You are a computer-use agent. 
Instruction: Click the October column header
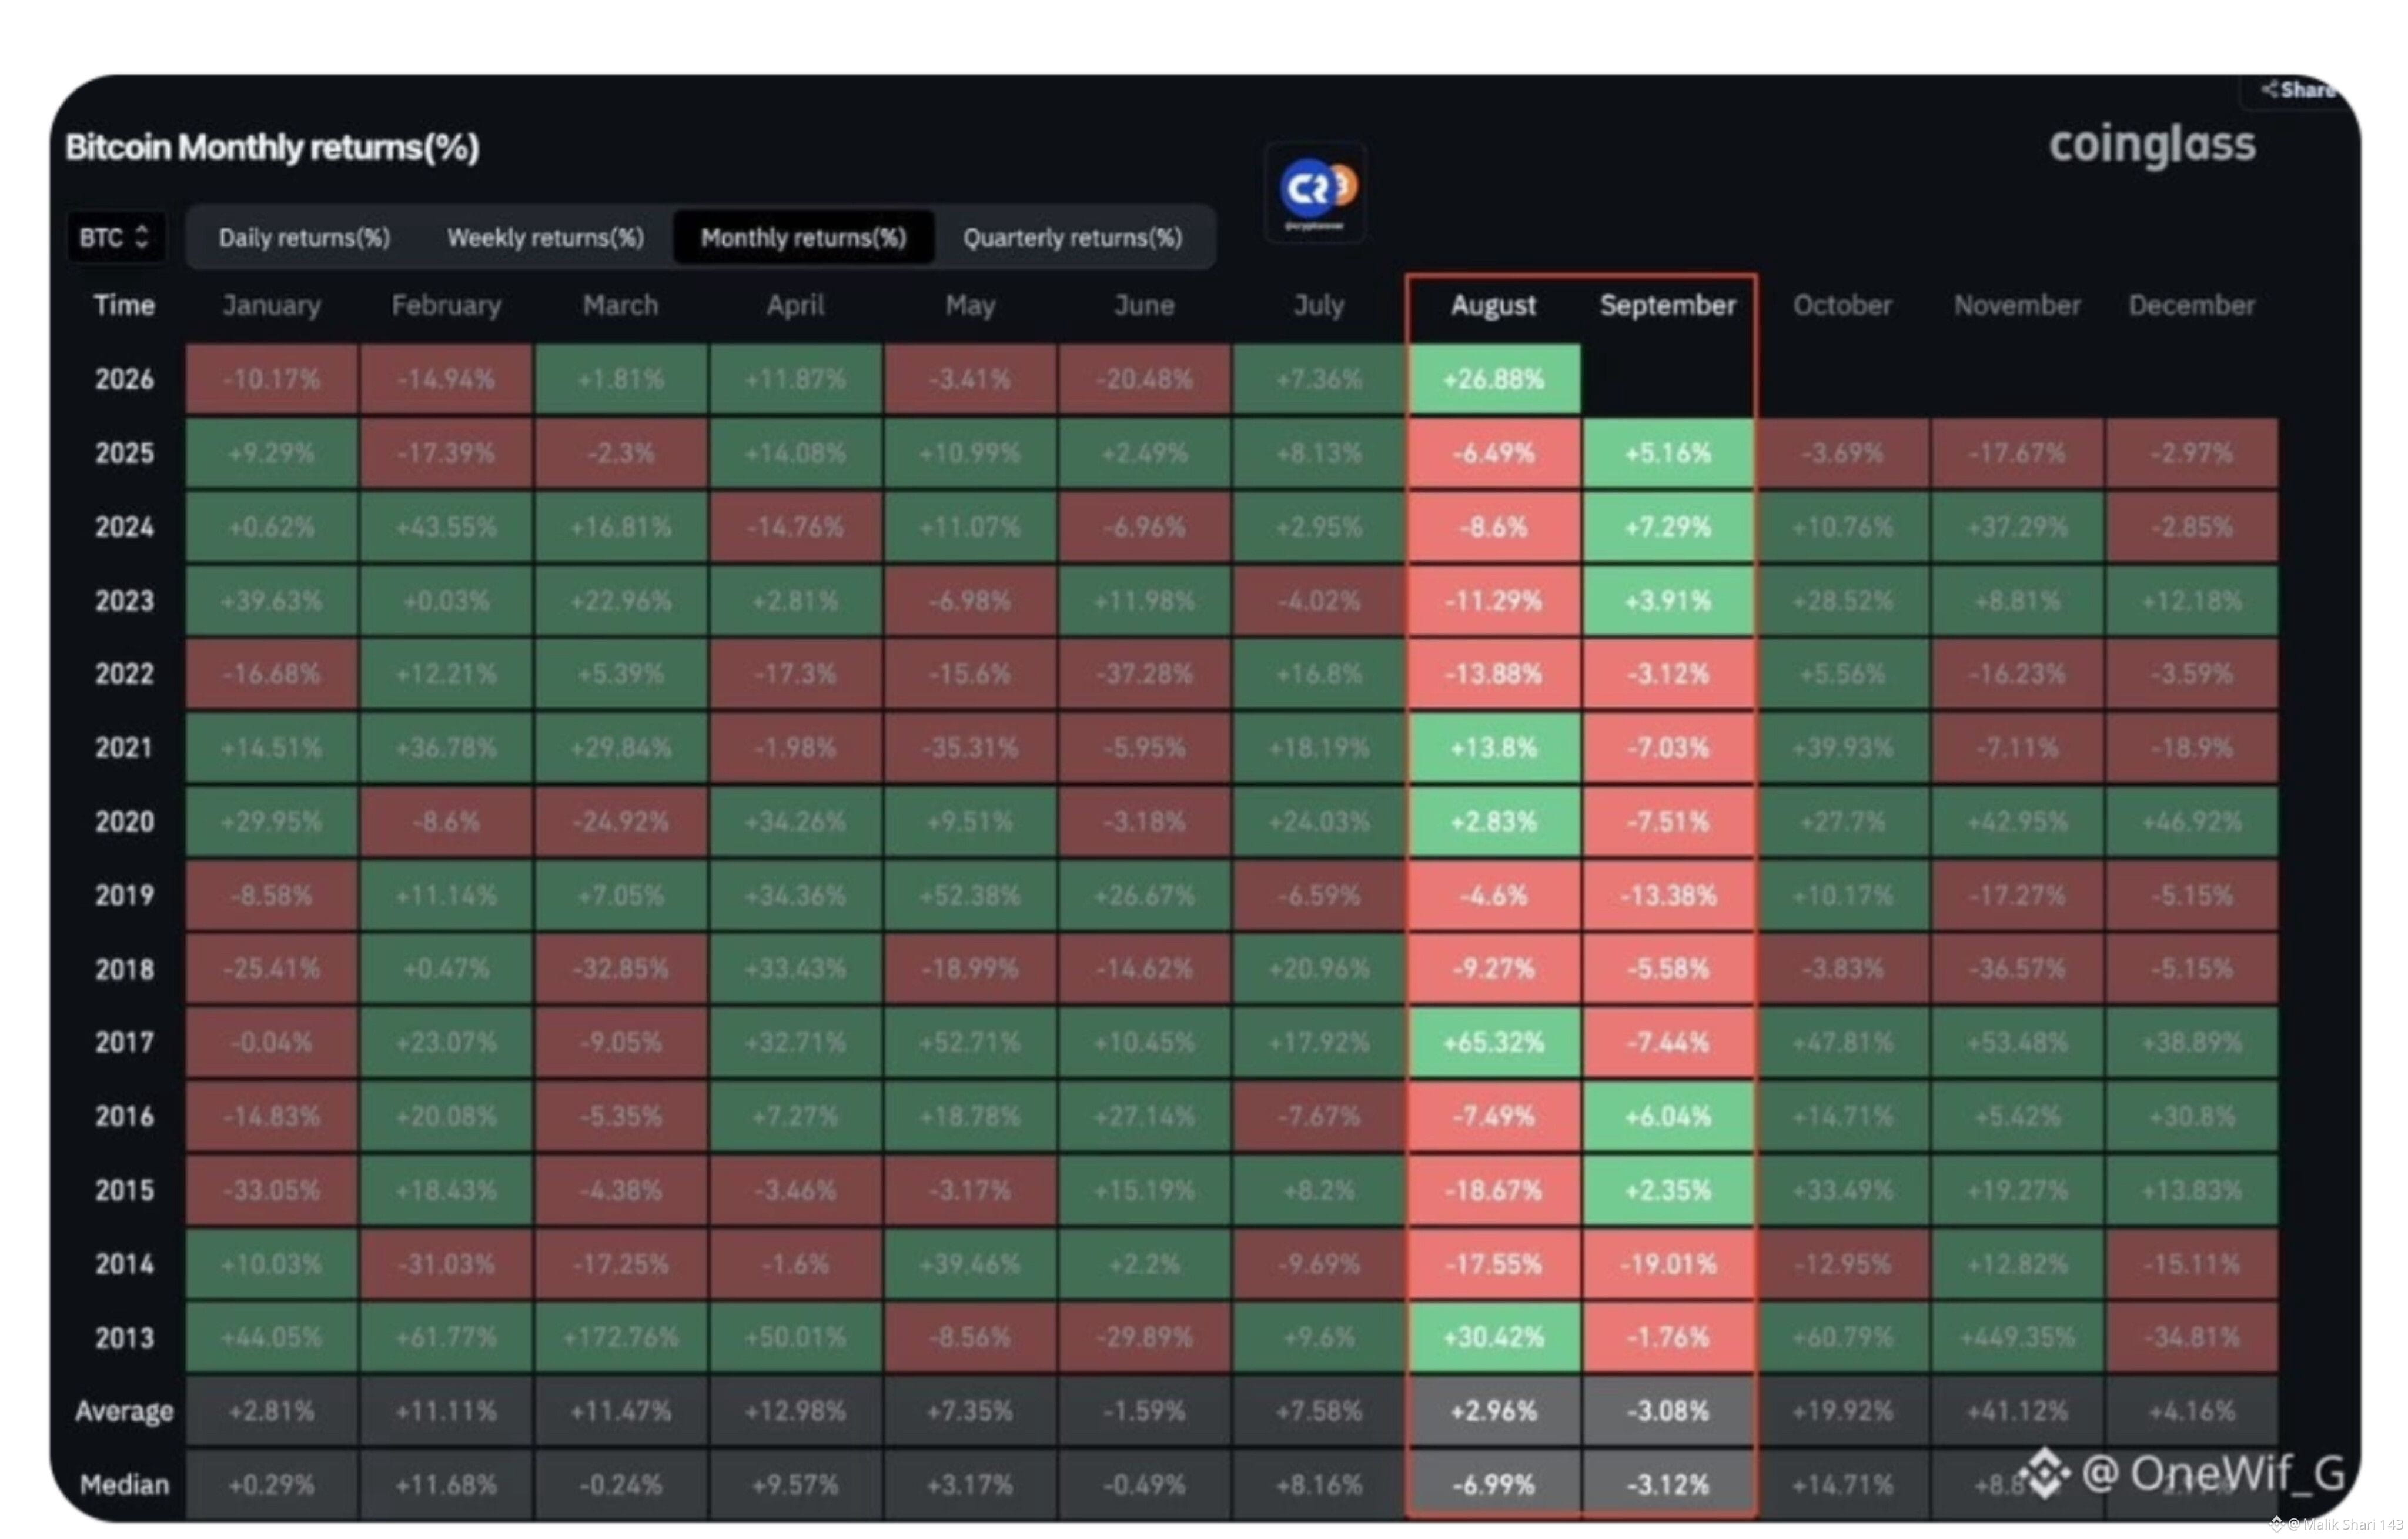pyautogui.click(x=1842, y=305)
